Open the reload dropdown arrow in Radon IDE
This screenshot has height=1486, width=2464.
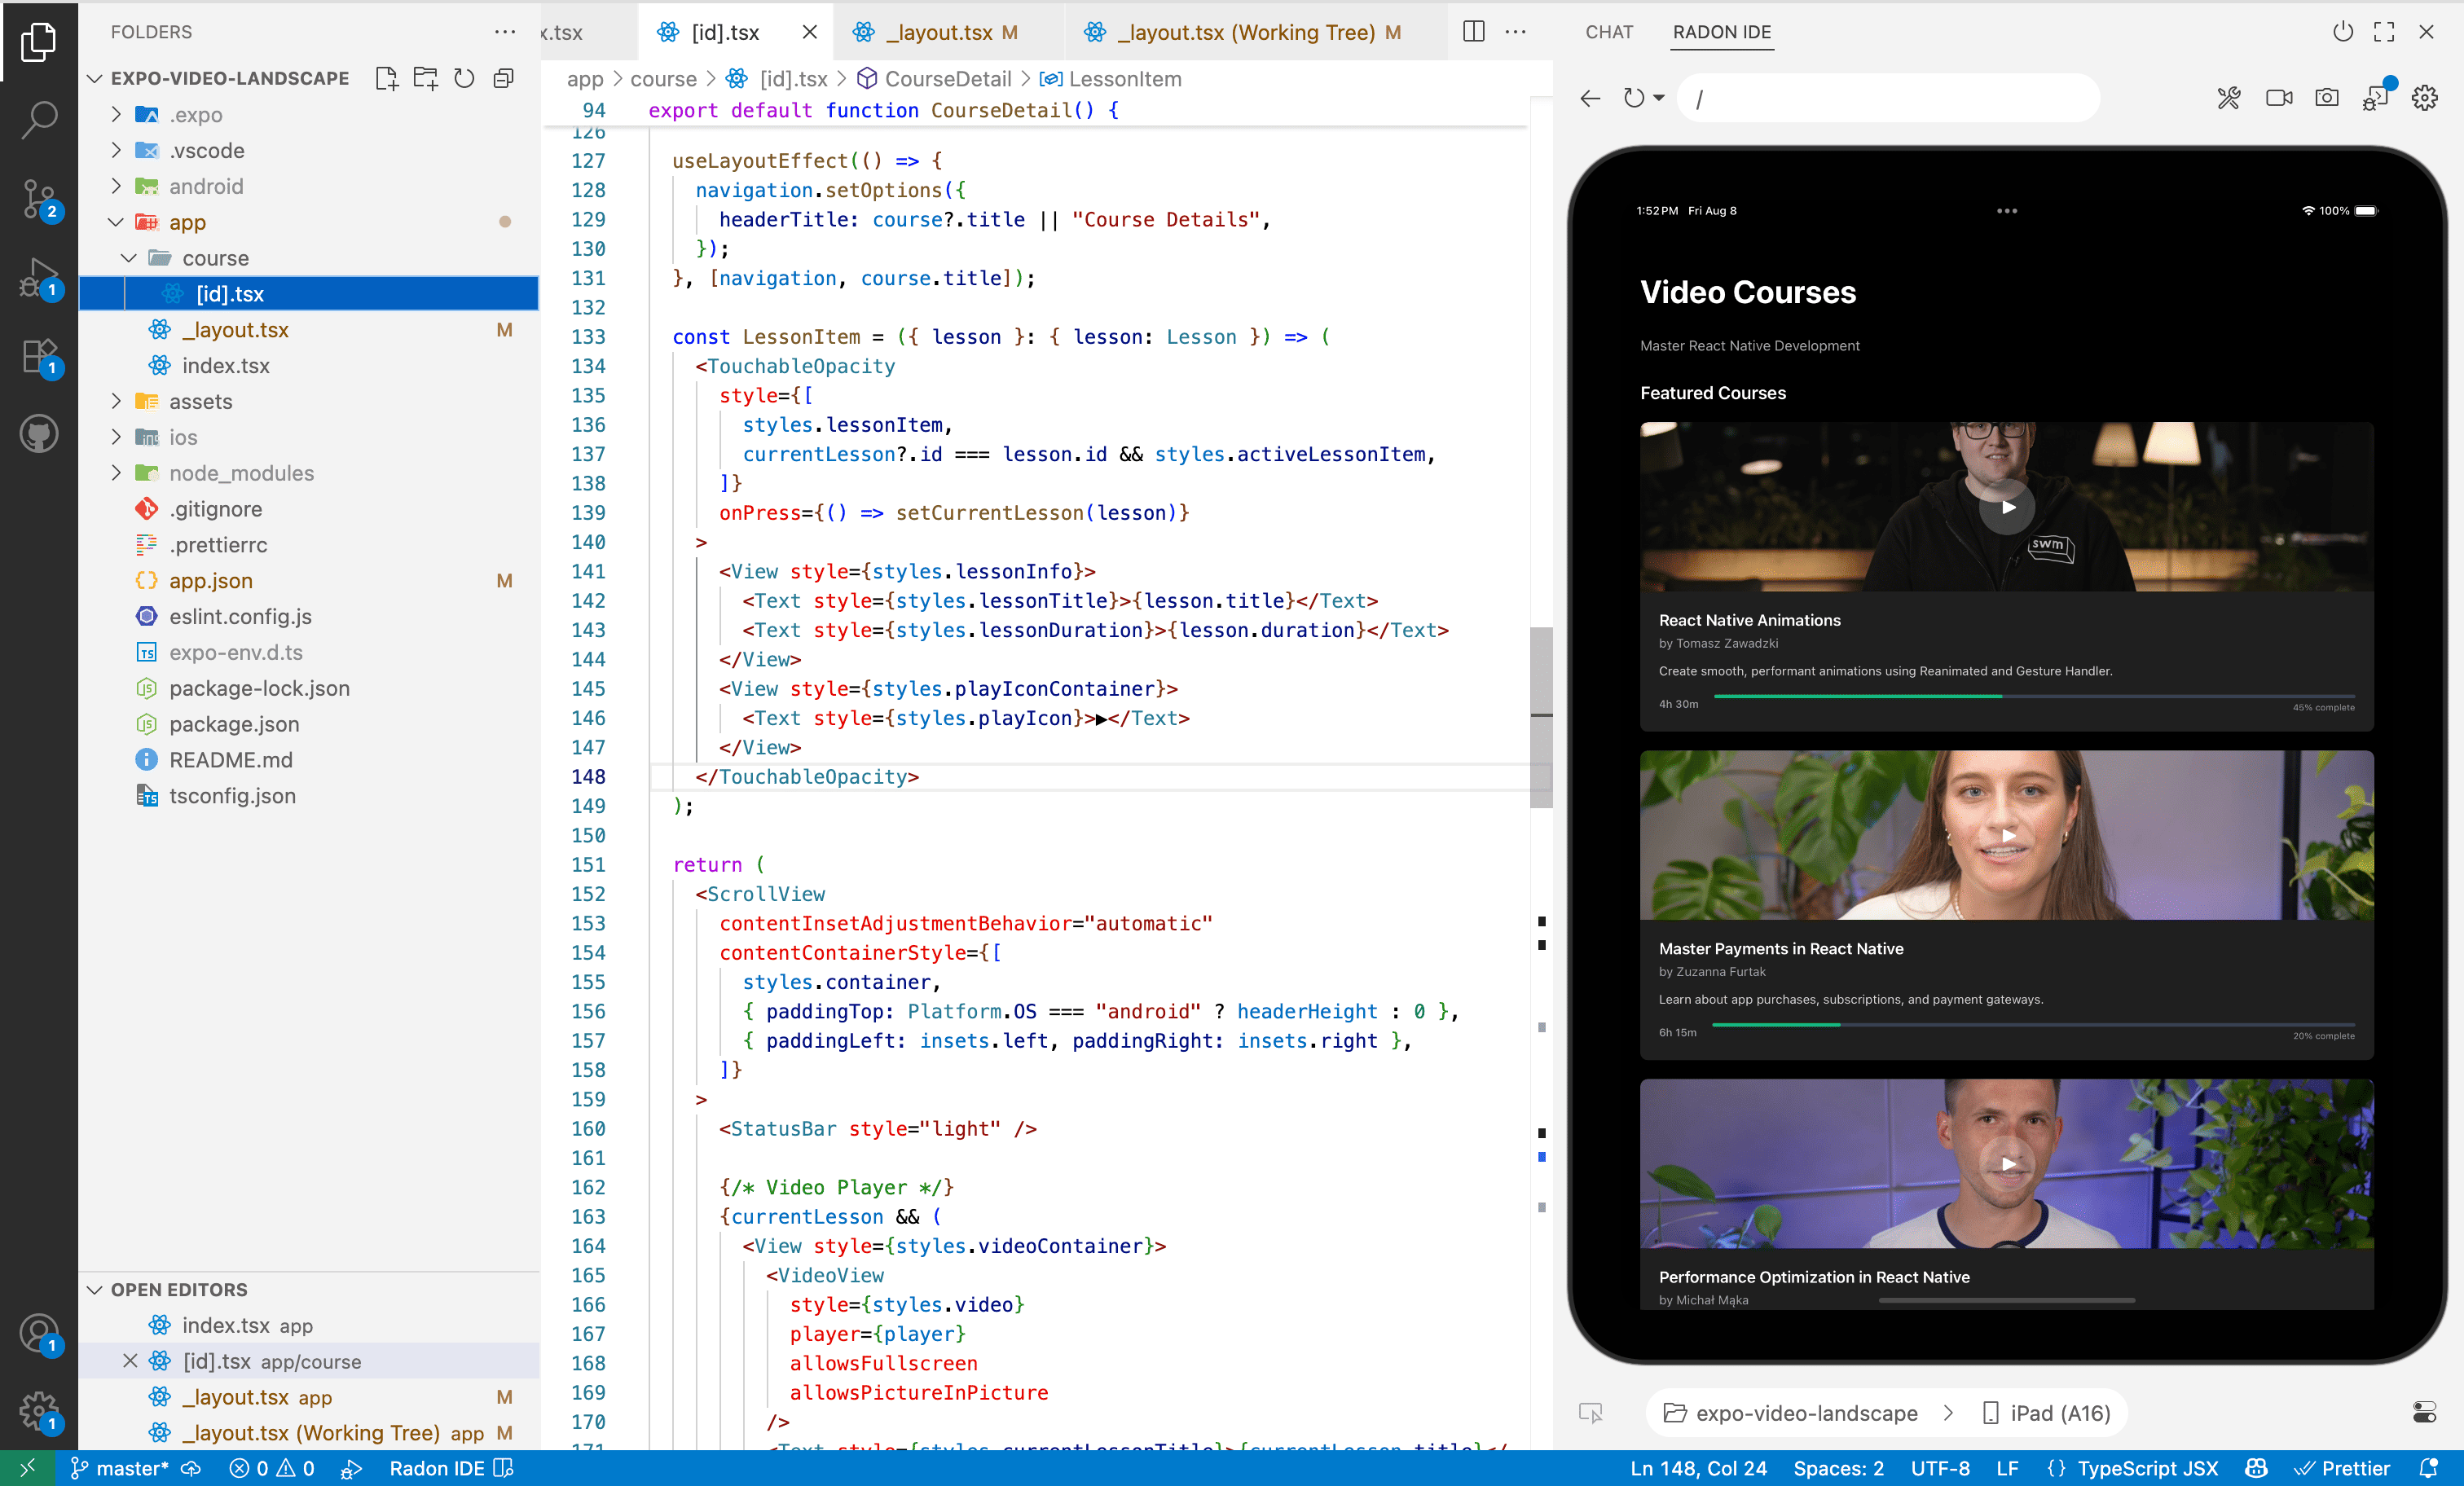click(1659, 98)
